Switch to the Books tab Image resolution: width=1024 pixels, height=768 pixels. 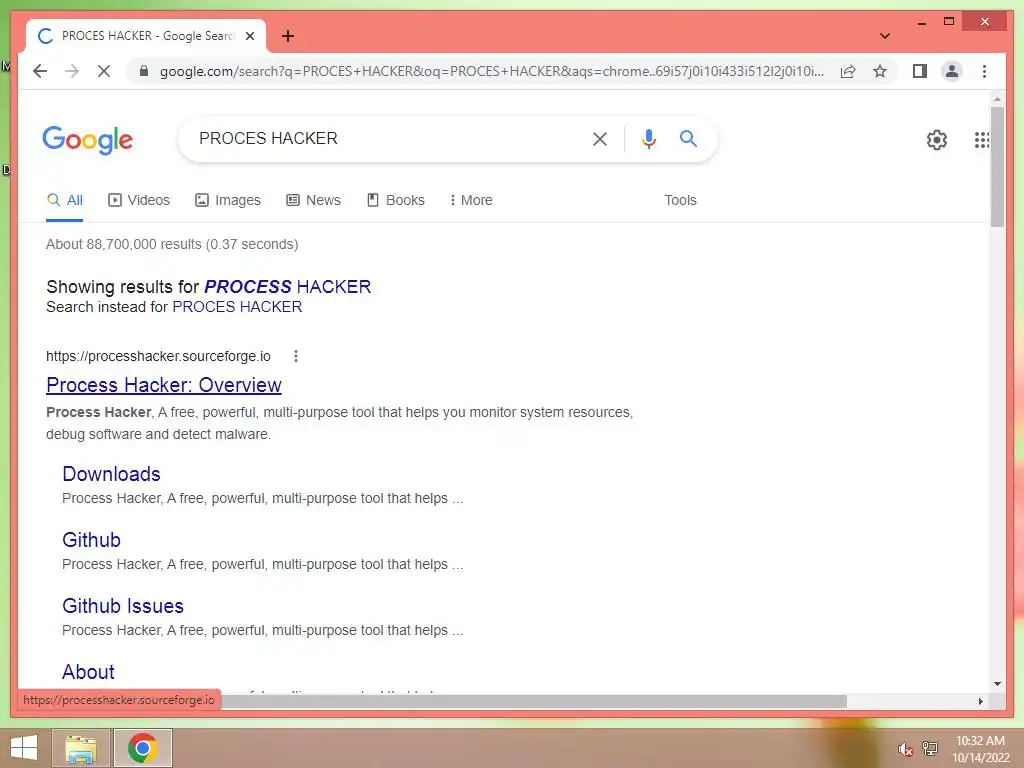pyautogui.click(x=396, y=200)
